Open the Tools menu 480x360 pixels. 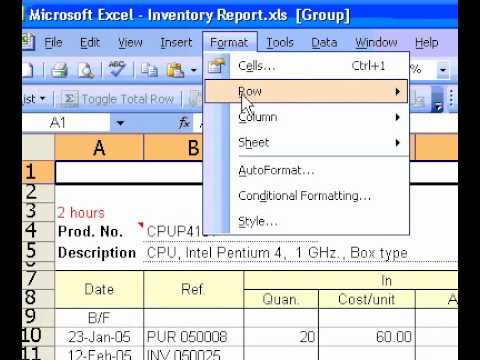(x=280, y=43)
